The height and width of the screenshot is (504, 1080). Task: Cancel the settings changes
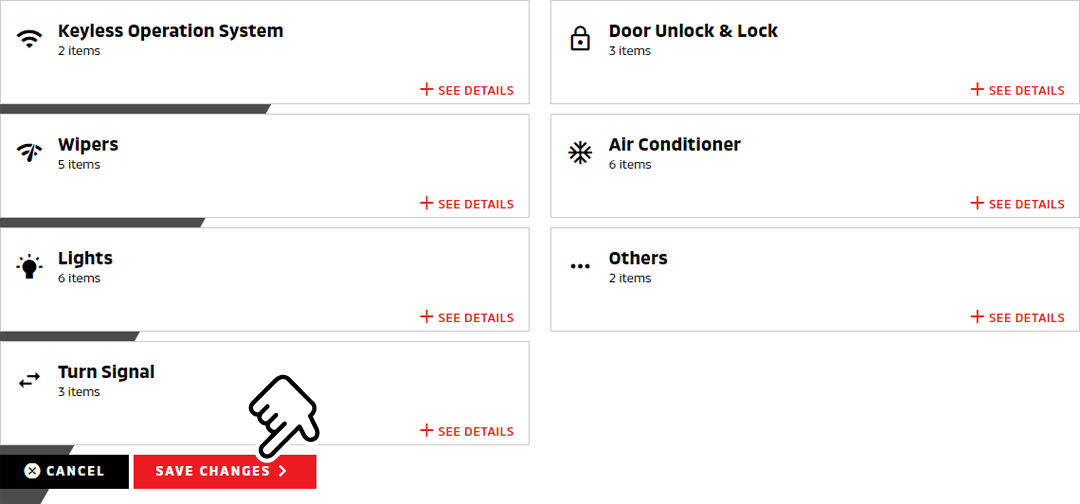(x=64, y=472)
